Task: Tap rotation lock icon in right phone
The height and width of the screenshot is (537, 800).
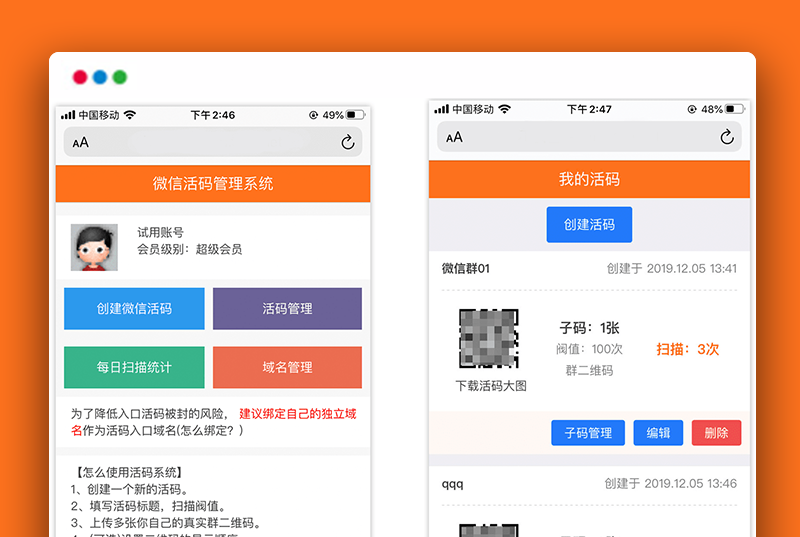Action: coord(692,109)
